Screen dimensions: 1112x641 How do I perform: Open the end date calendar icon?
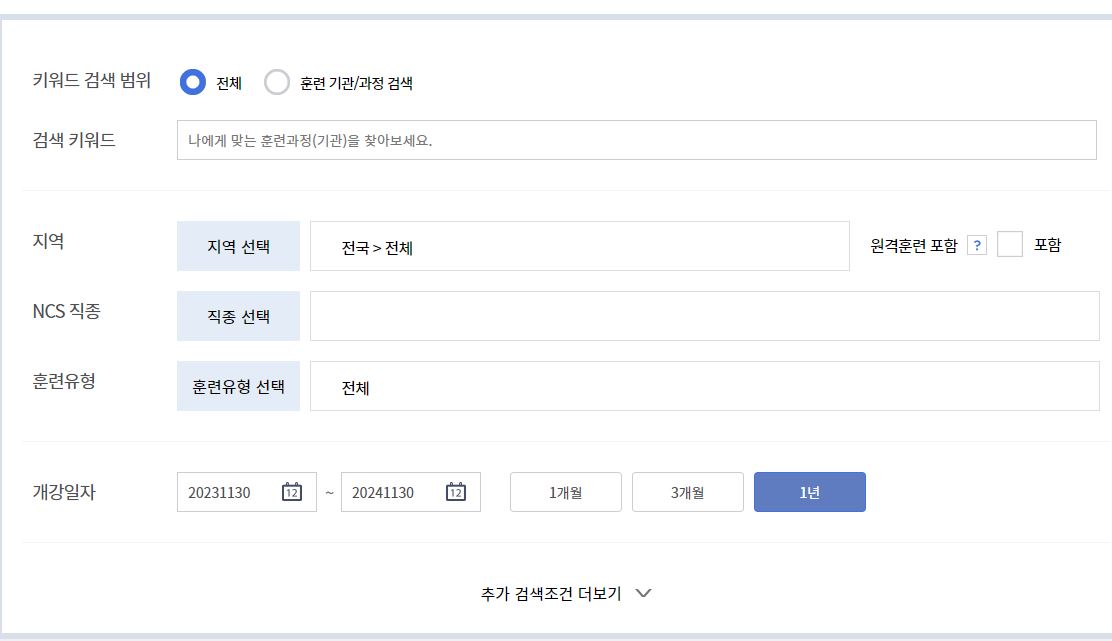pyautogui.click(x=456, y=492)
